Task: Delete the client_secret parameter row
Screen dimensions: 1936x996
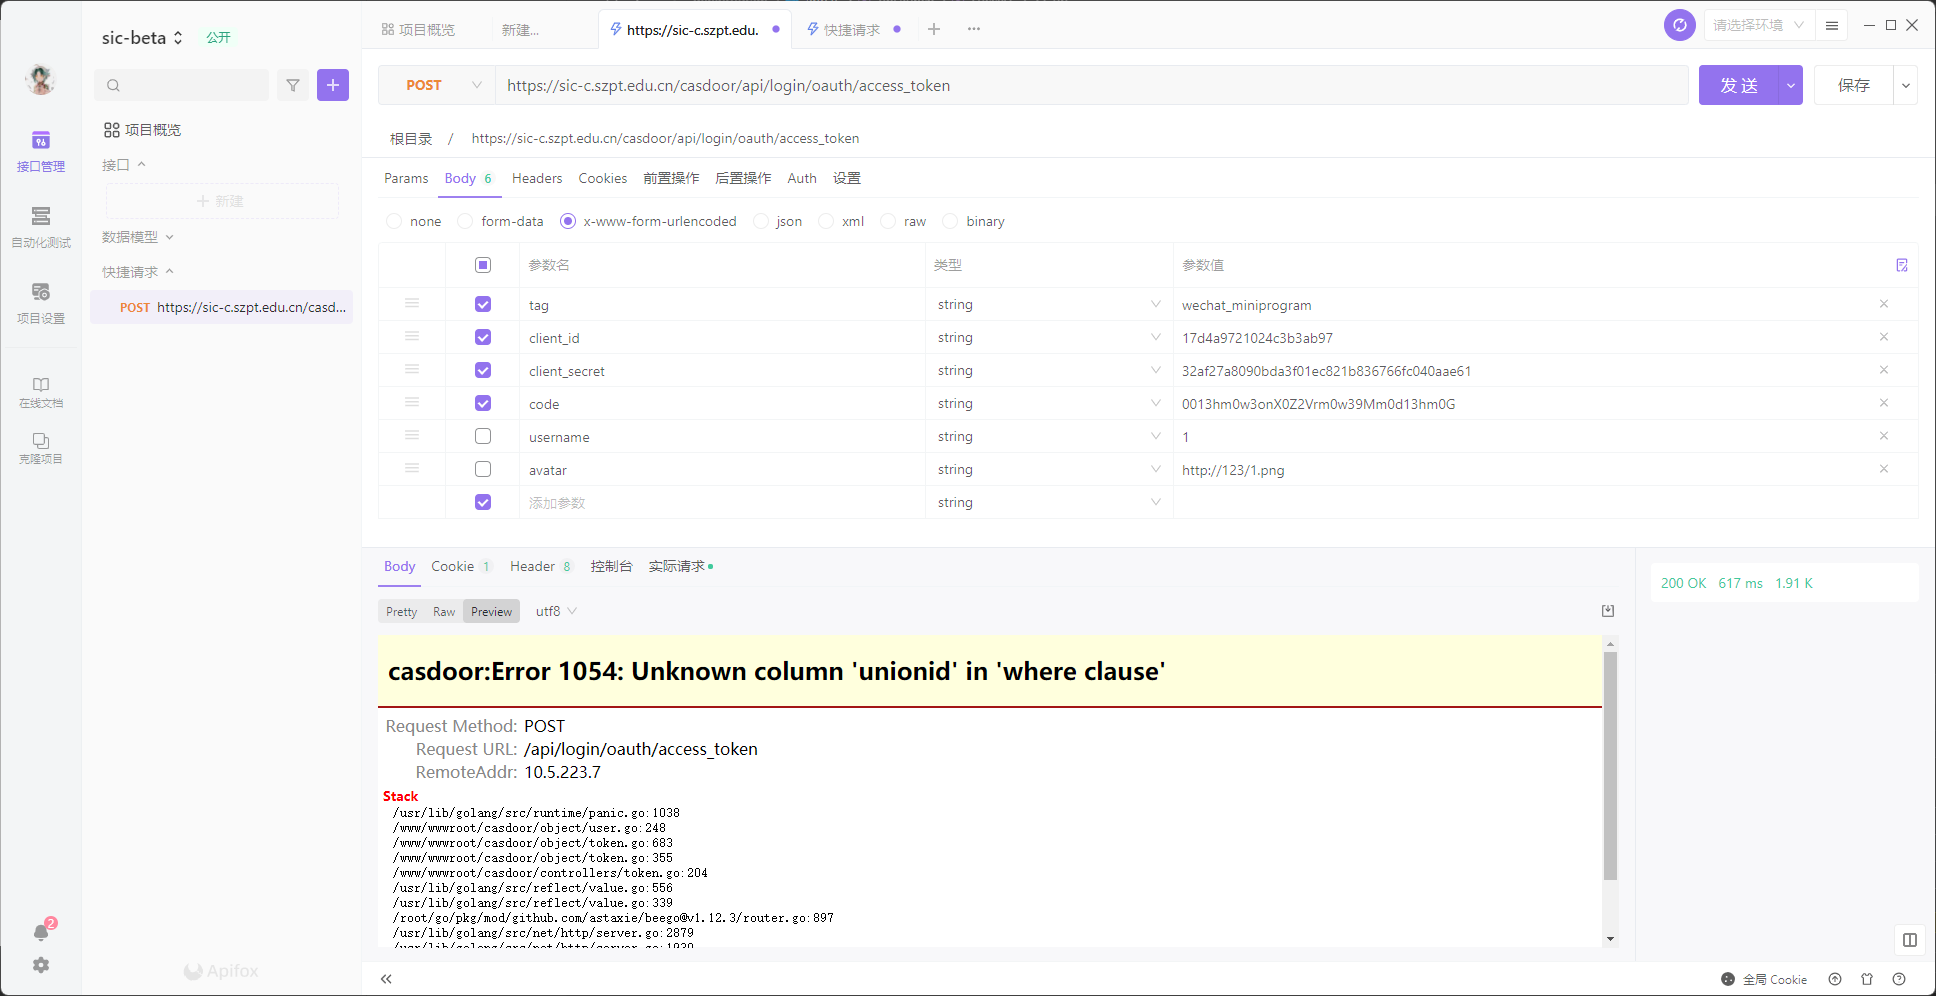Action: [1884, 370]
